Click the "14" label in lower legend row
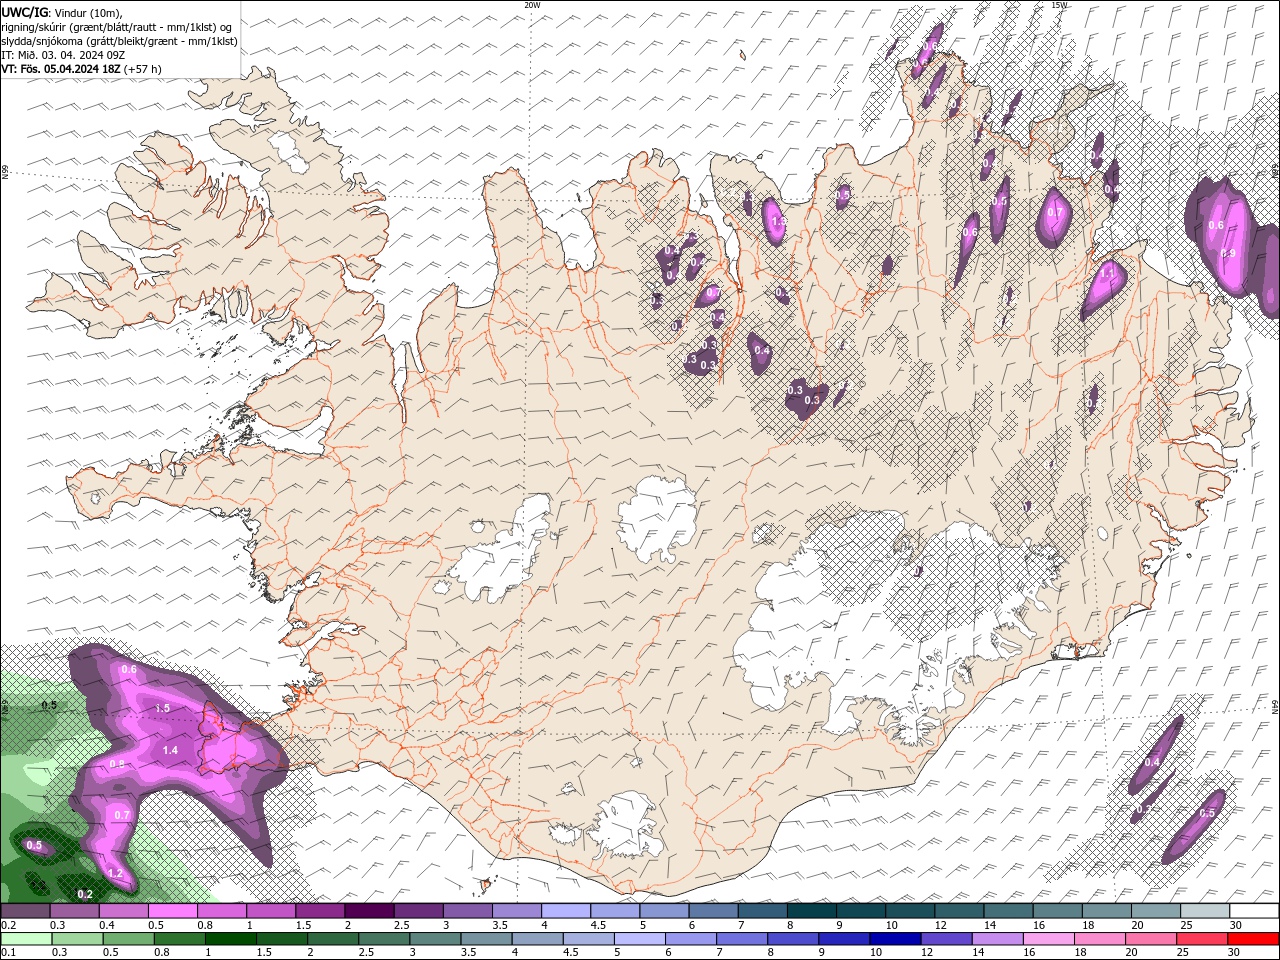 pyautogui.click(x=977, y=953)
